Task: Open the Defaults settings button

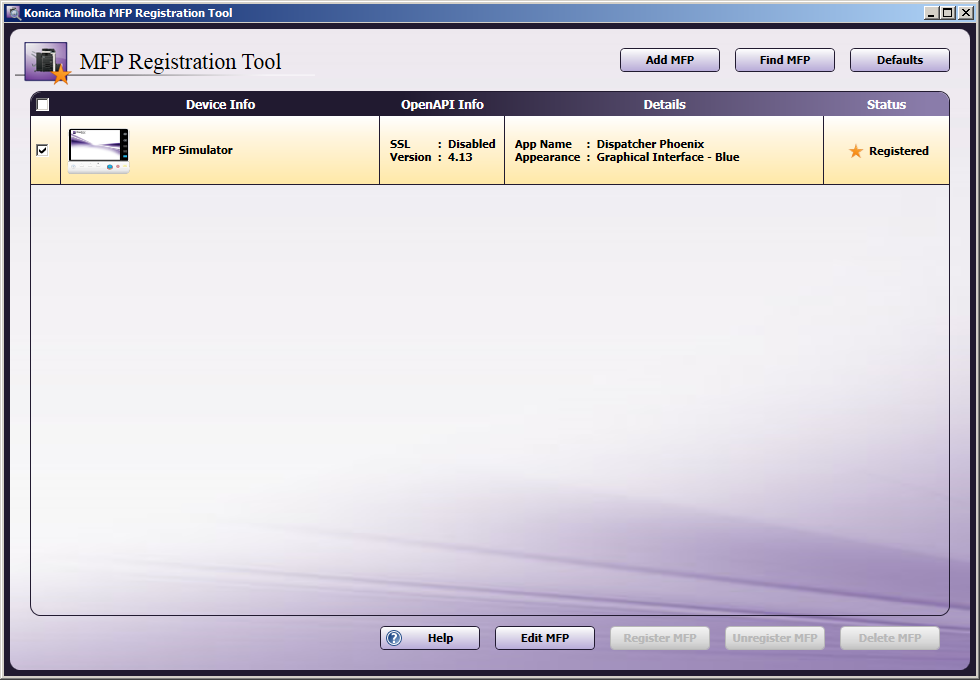Action: pos(899,60)
